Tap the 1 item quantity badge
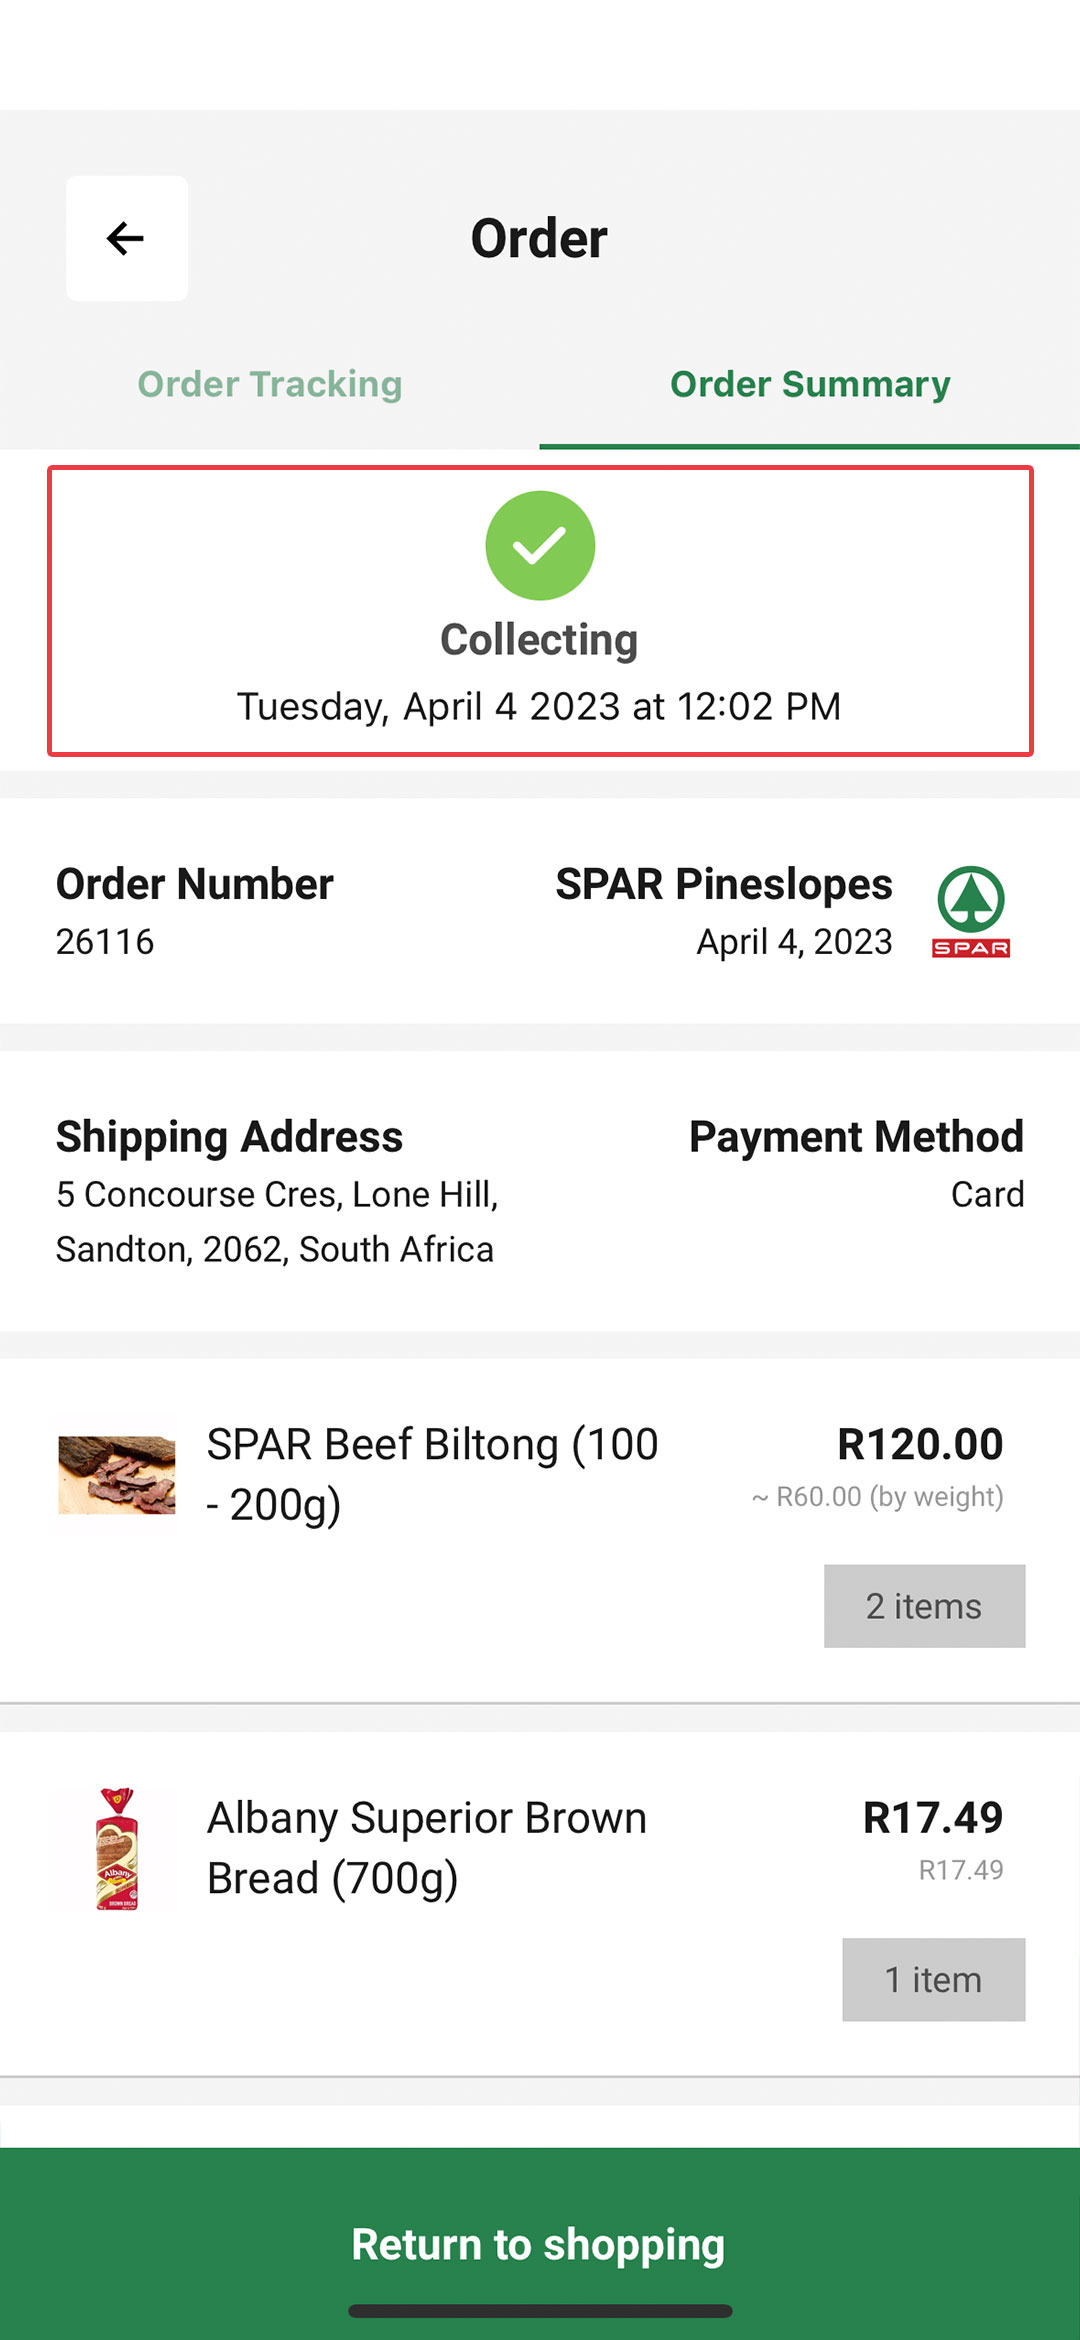1080x2340 pixels. click(933, 1980)
